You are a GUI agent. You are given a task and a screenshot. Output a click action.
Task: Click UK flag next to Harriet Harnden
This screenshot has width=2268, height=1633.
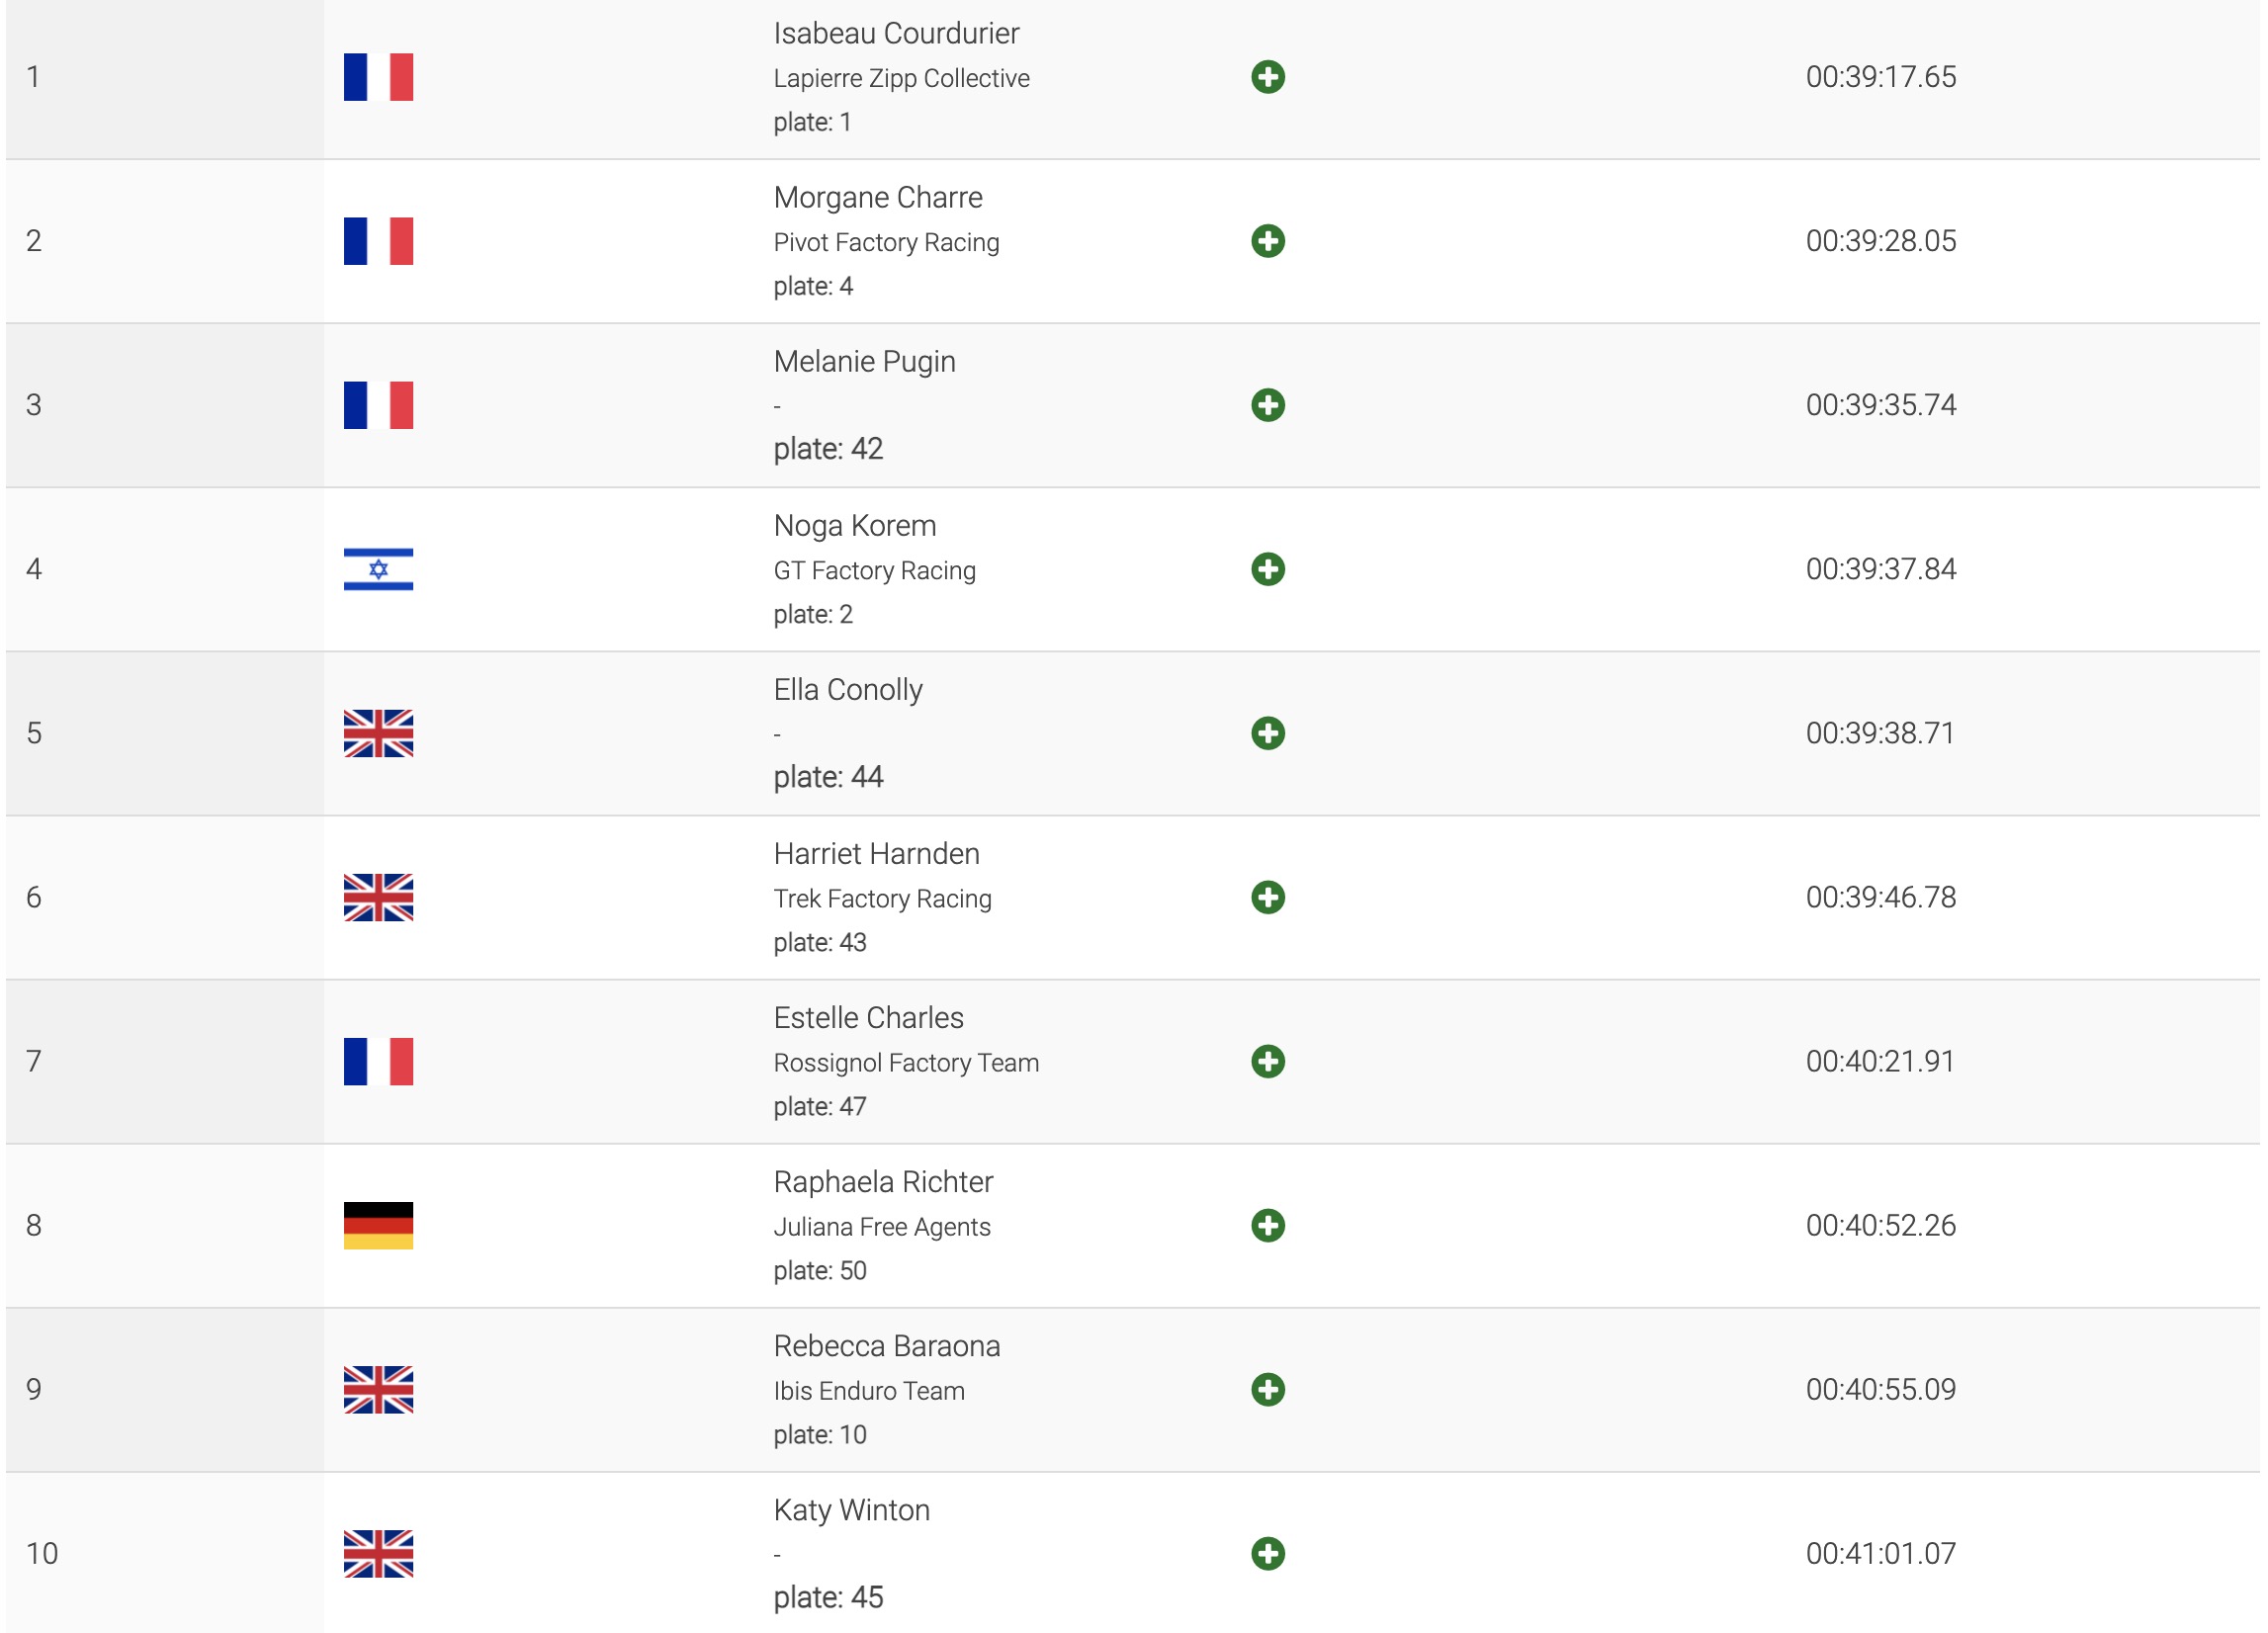click(x=378, y=897)
